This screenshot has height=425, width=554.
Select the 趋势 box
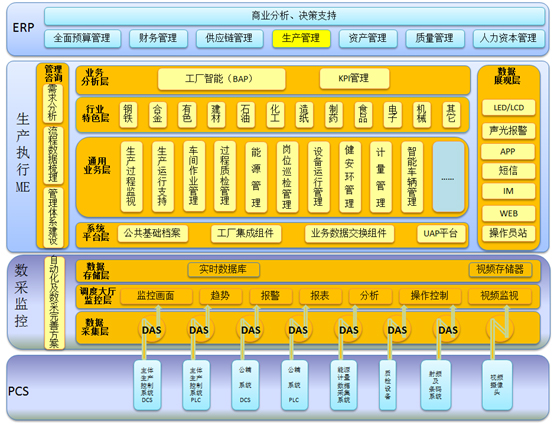pos(220,296)
